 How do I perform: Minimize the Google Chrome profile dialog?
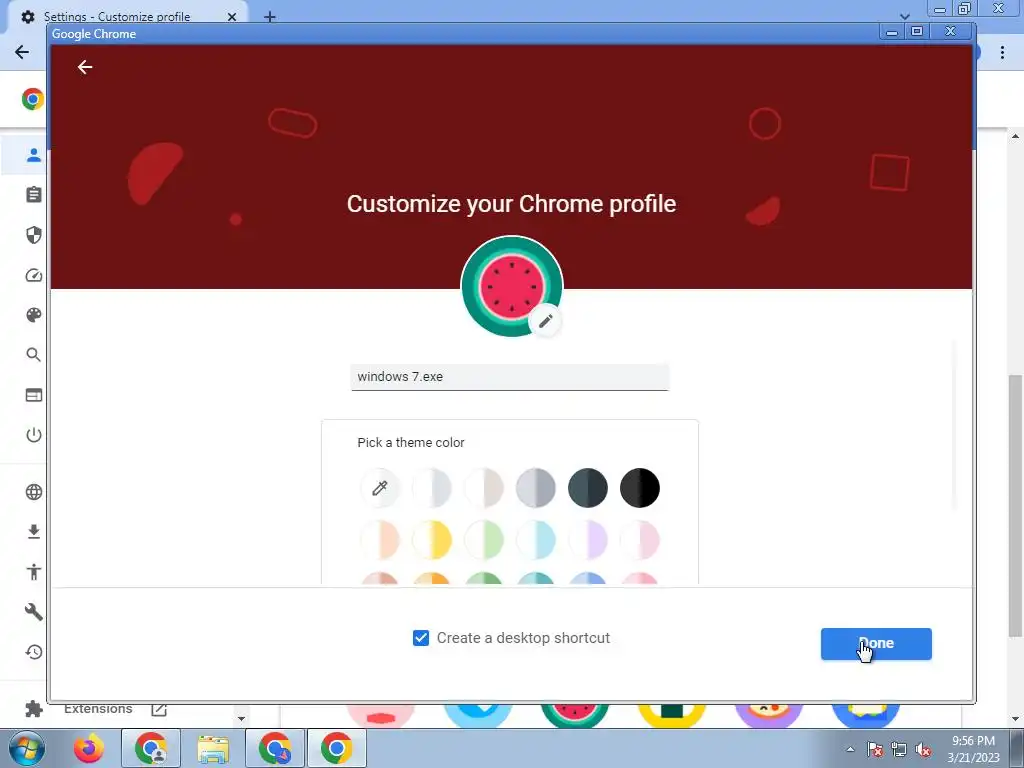coord(891,31)
